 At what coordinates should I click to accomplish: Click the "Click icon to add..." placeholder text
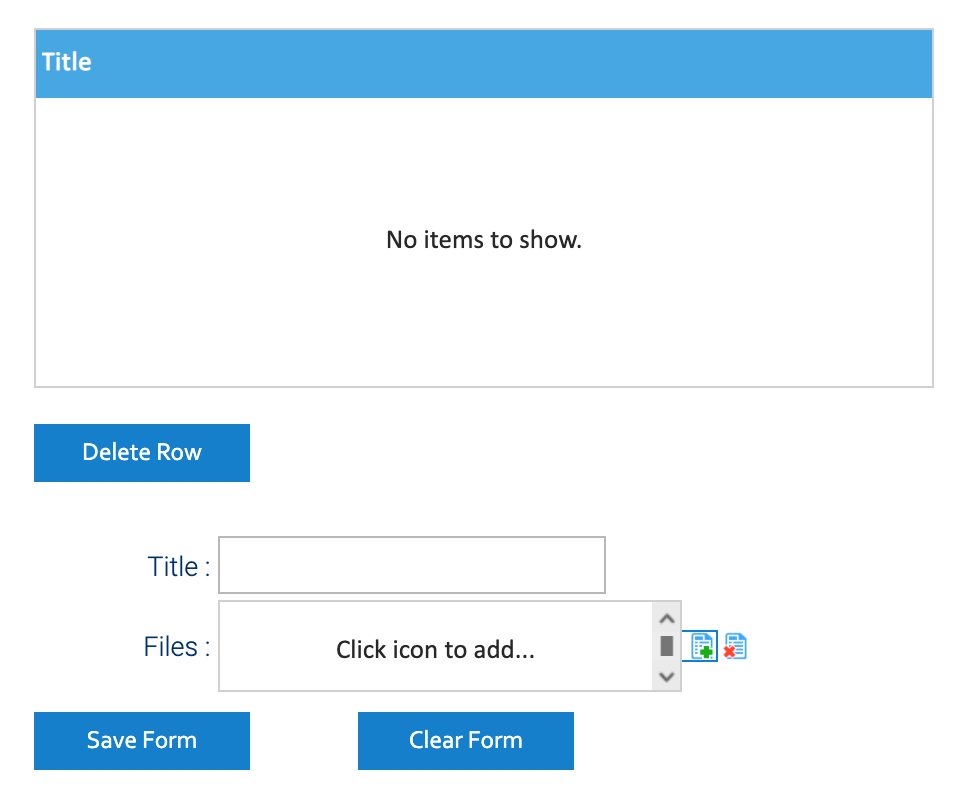(435, 650)
